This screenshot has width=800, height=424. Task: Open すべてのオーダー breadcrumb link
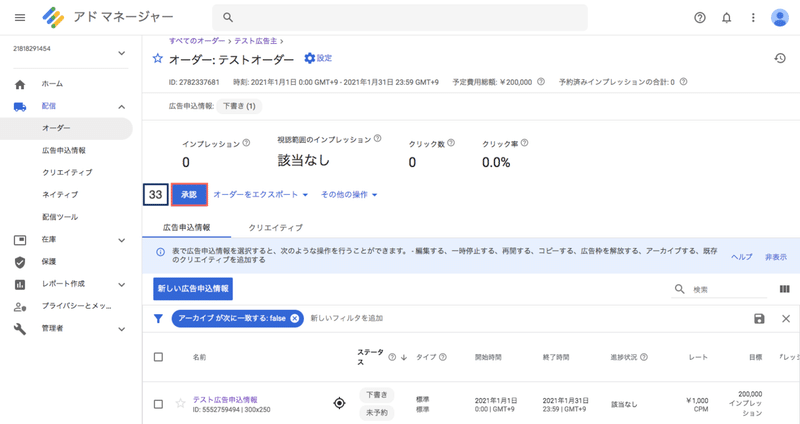(197, 41)
